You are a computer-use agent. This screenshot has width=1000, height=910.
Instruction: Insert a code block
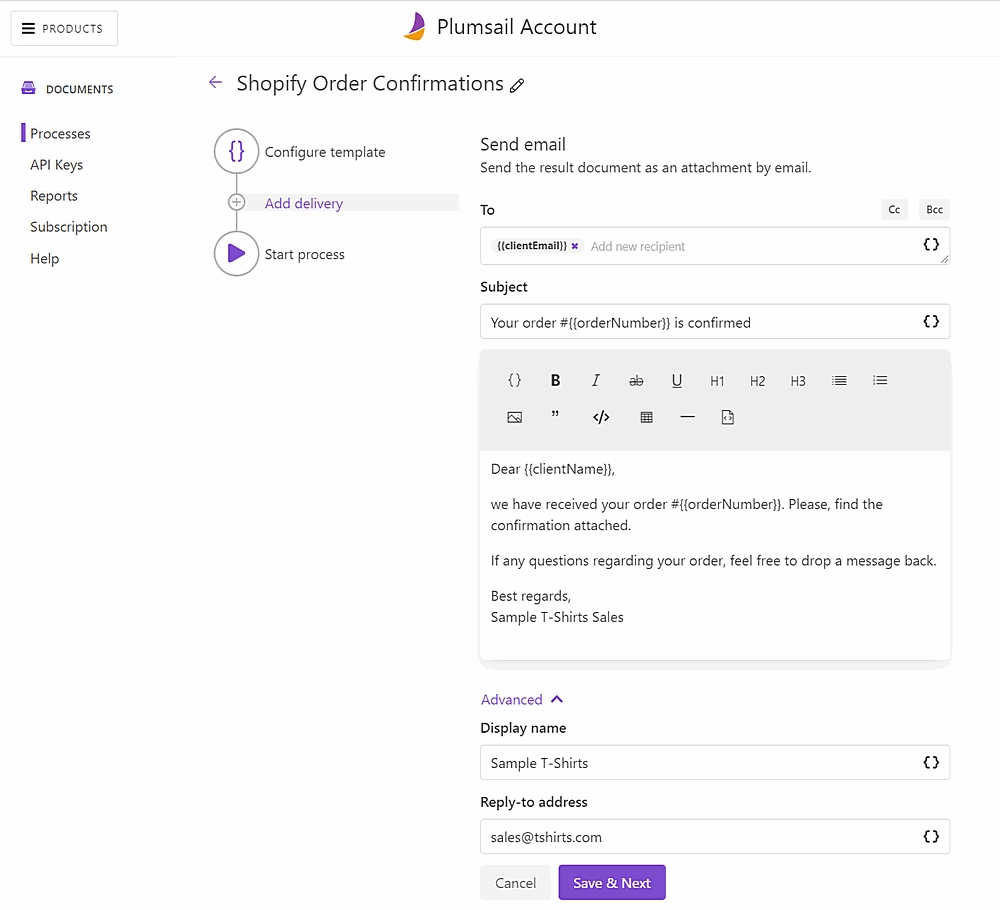(601, 417)
